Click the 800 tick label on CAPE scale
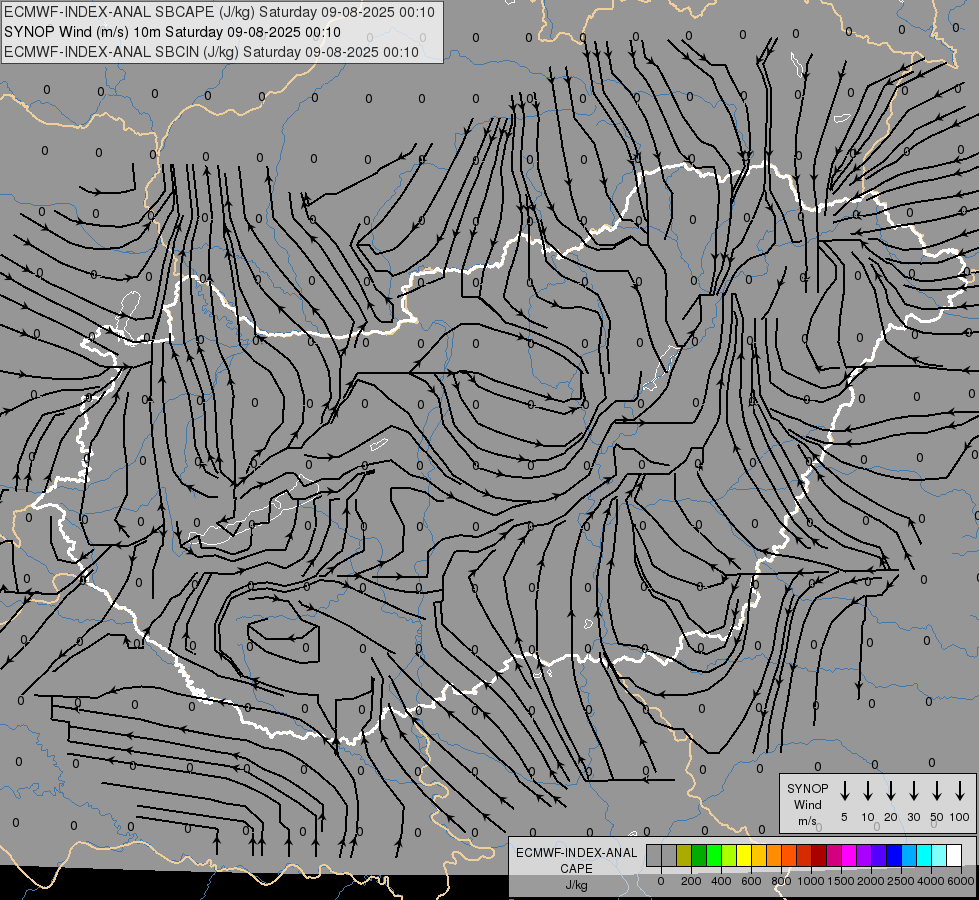Image resolution: width=979 pixels, height=900 pixels. pos(781,881)
